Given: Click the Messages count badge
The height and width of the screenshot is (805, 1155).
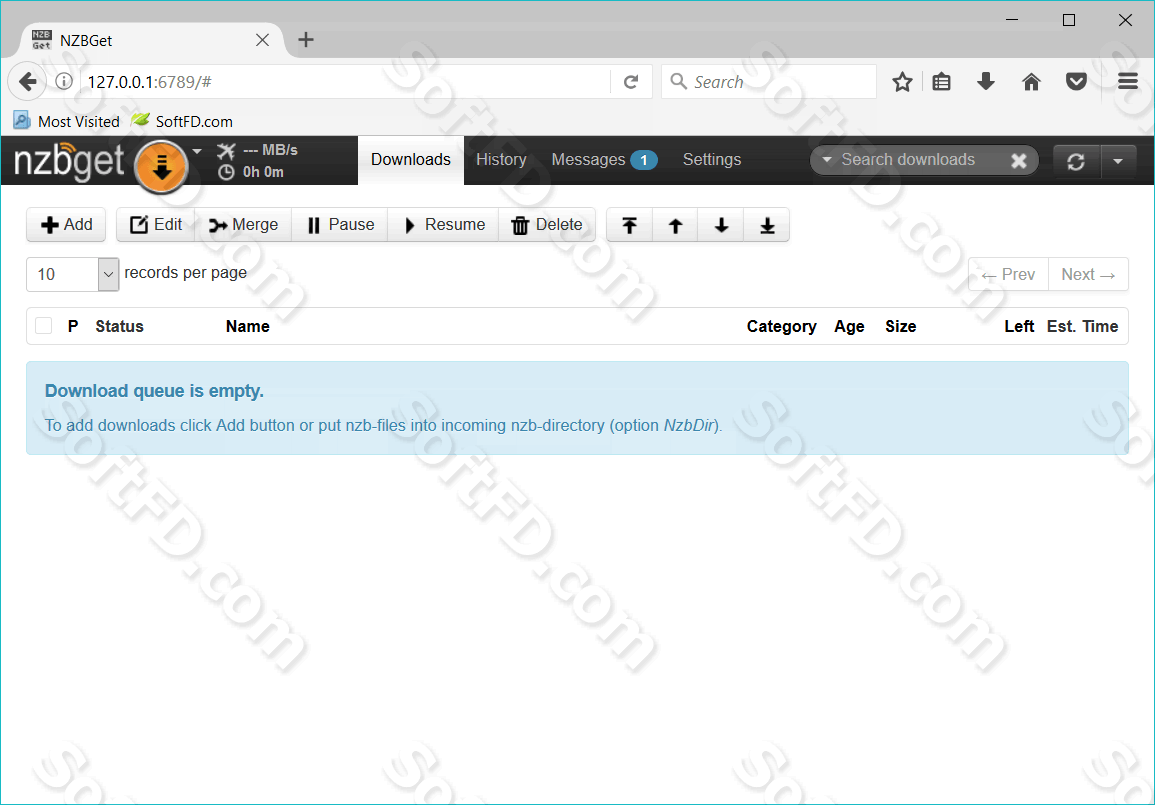Looking at the screenshot, I should [x=643, y=160].
